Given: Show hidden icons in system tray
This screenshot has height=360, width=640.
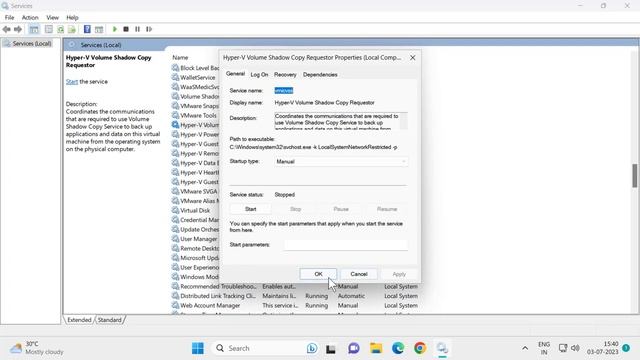Looking at the screenshot, I should click(525, 348).
